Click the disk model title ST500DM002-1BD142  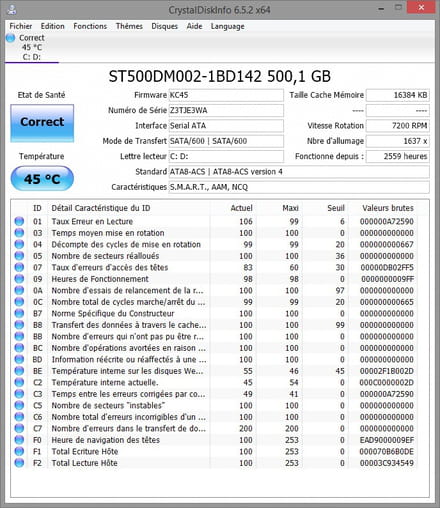click(185, 76)
